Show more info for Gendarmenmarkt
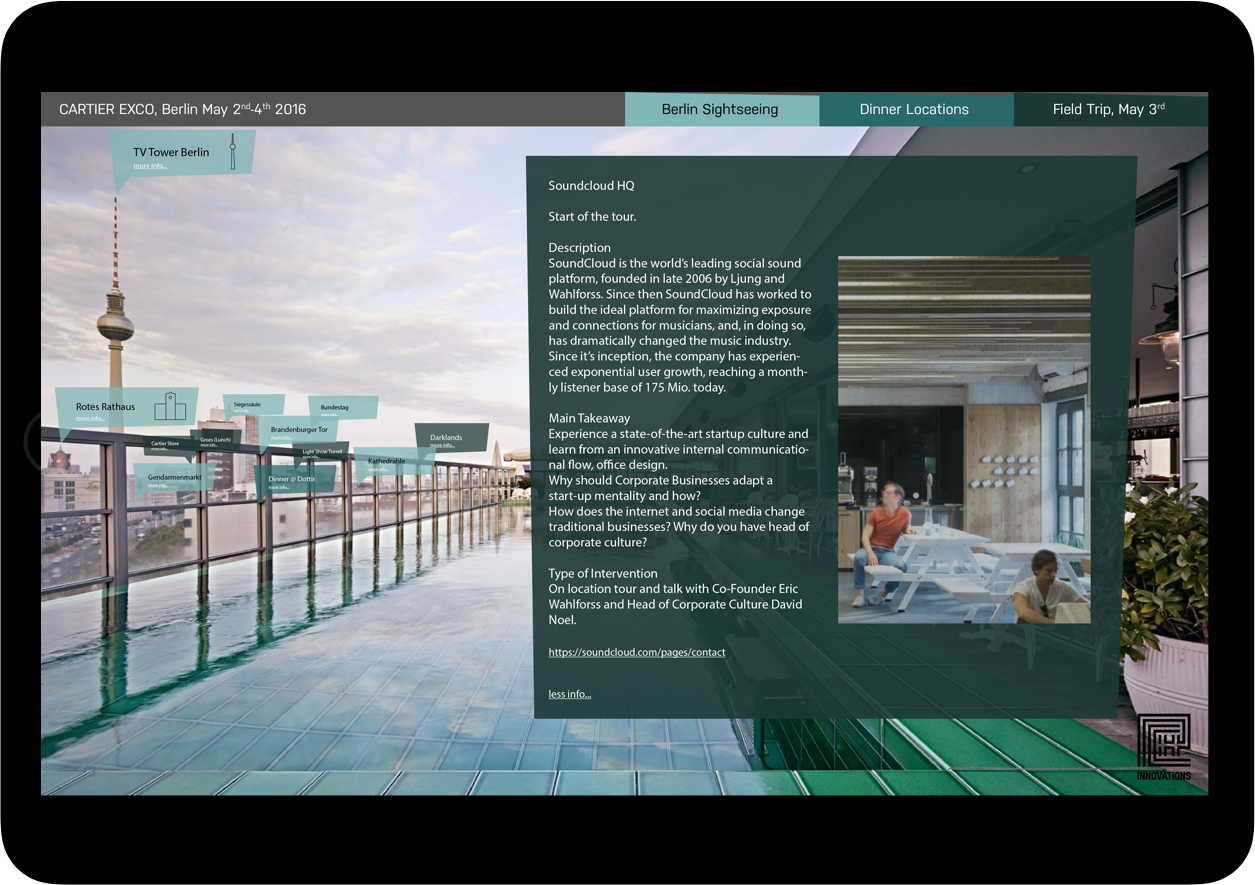Image resolution: width=1255 pixels, height=885 pixels. pos(157,485)
